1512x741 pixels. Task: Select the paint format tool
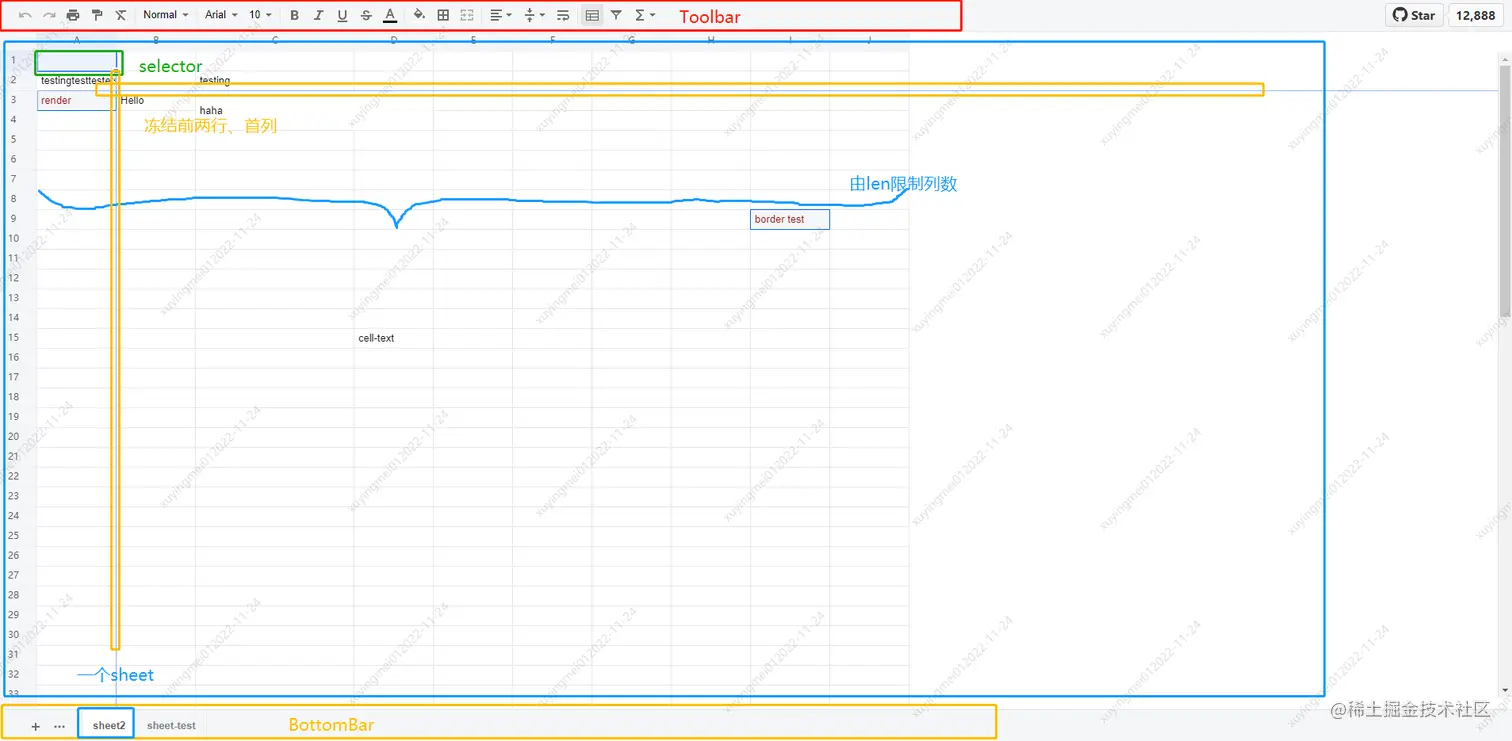(97, 15)
